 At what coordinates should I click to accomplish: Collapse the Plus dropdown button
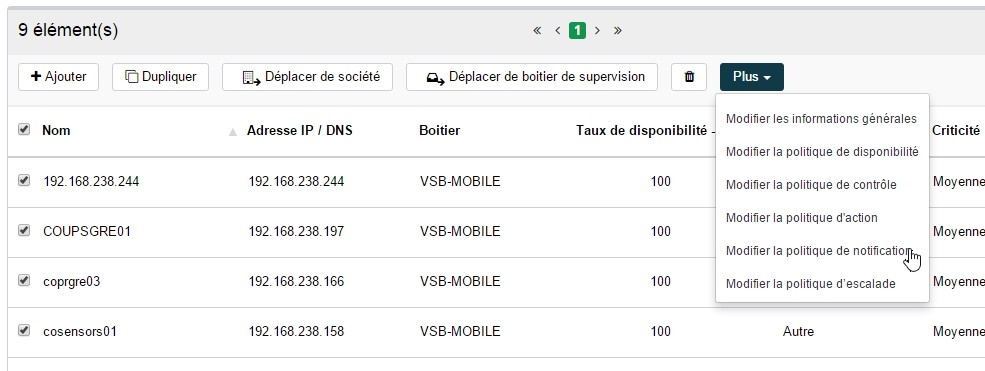(751, 77)
